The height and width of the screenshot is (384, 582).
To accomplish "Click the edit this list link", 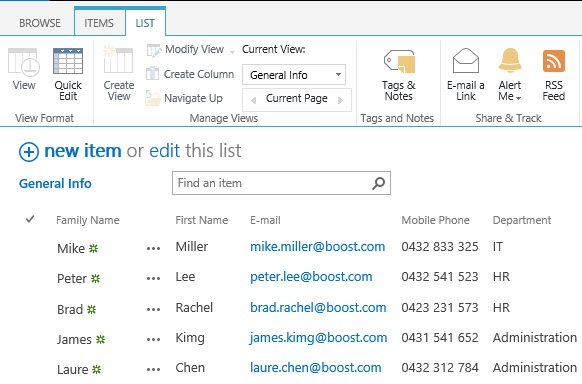I will tap(195, 151).
